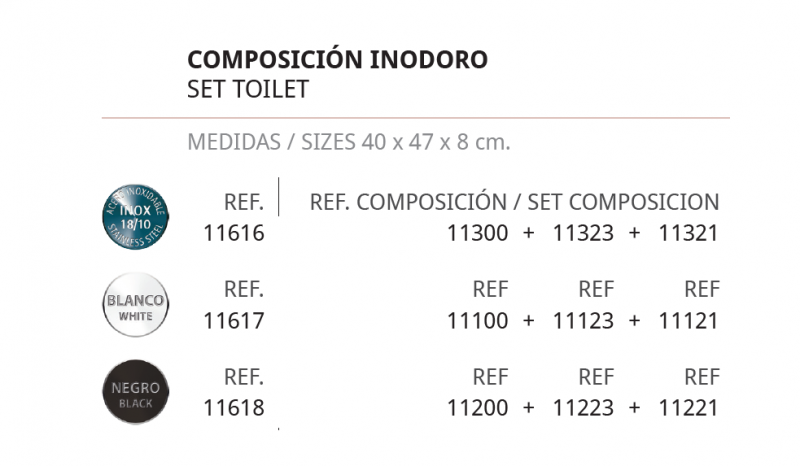This screenshot has width=800, height=466.
Task: Click composition reference 11200
Action: coord(478,408)
